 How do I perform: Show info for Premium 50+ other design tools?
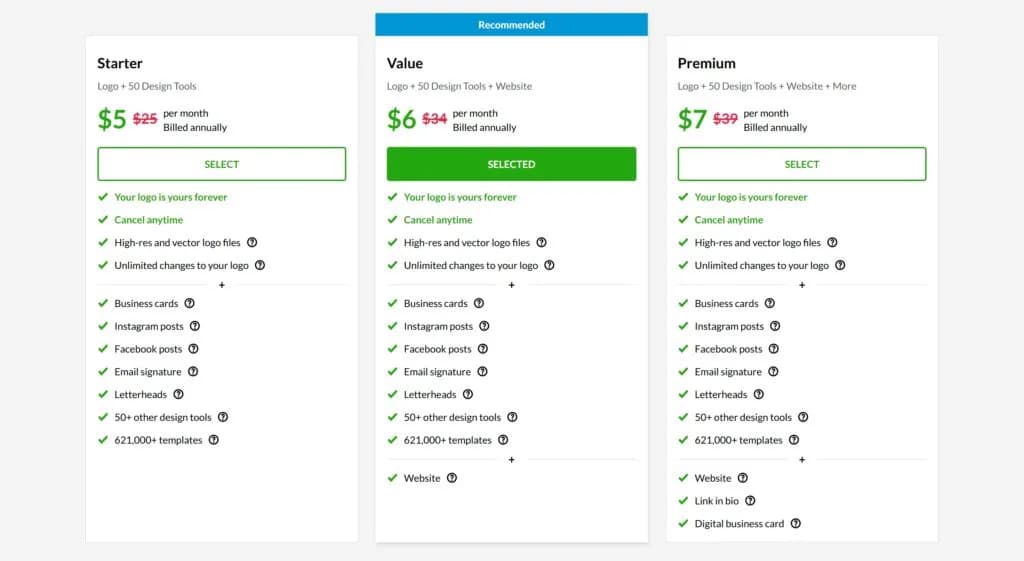coord(803,417)
